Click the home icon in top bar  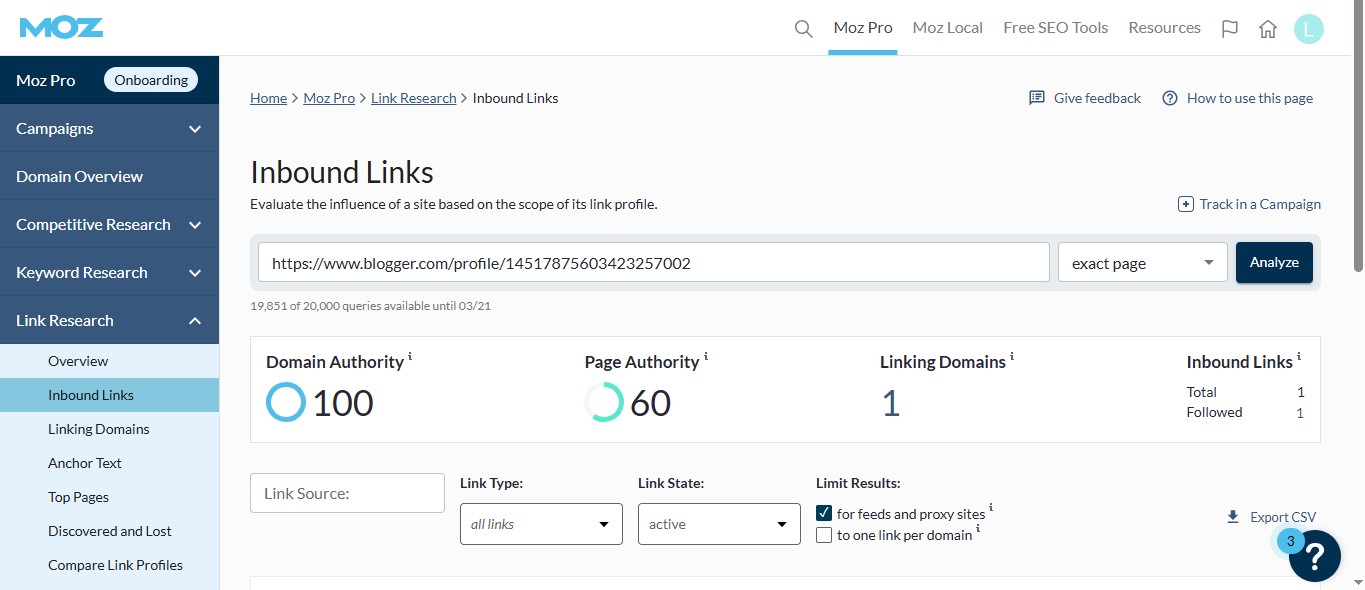[x=1268, y=29]
